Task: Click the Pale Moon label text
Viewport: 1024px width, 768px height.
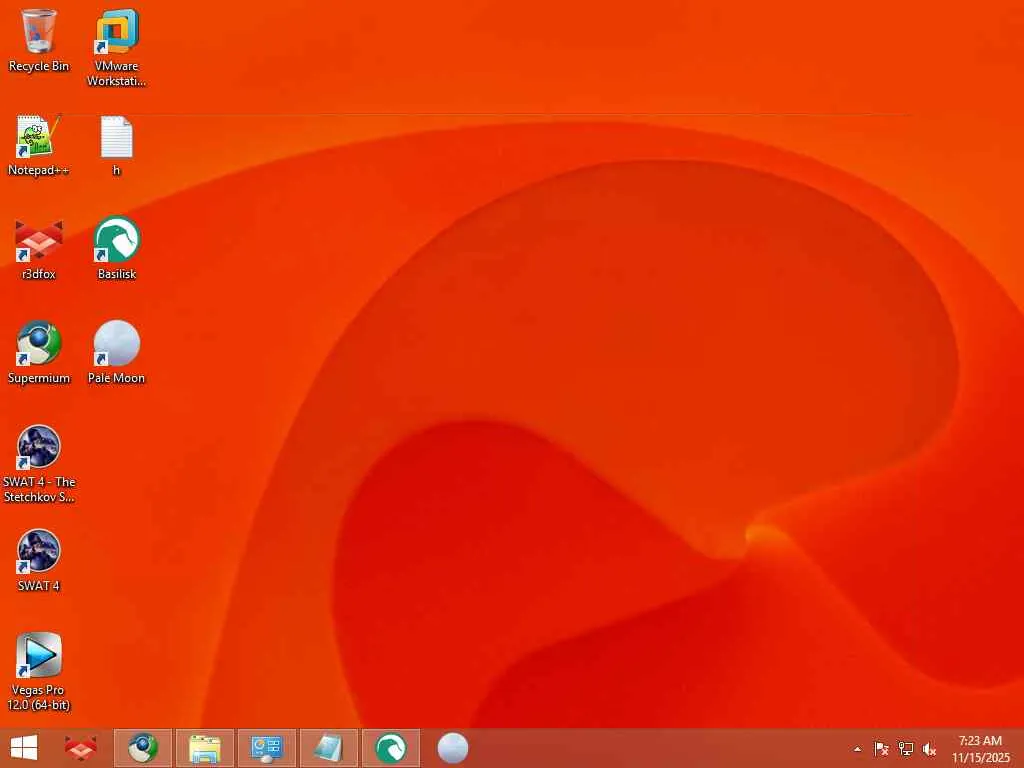Action: point(116,378)
